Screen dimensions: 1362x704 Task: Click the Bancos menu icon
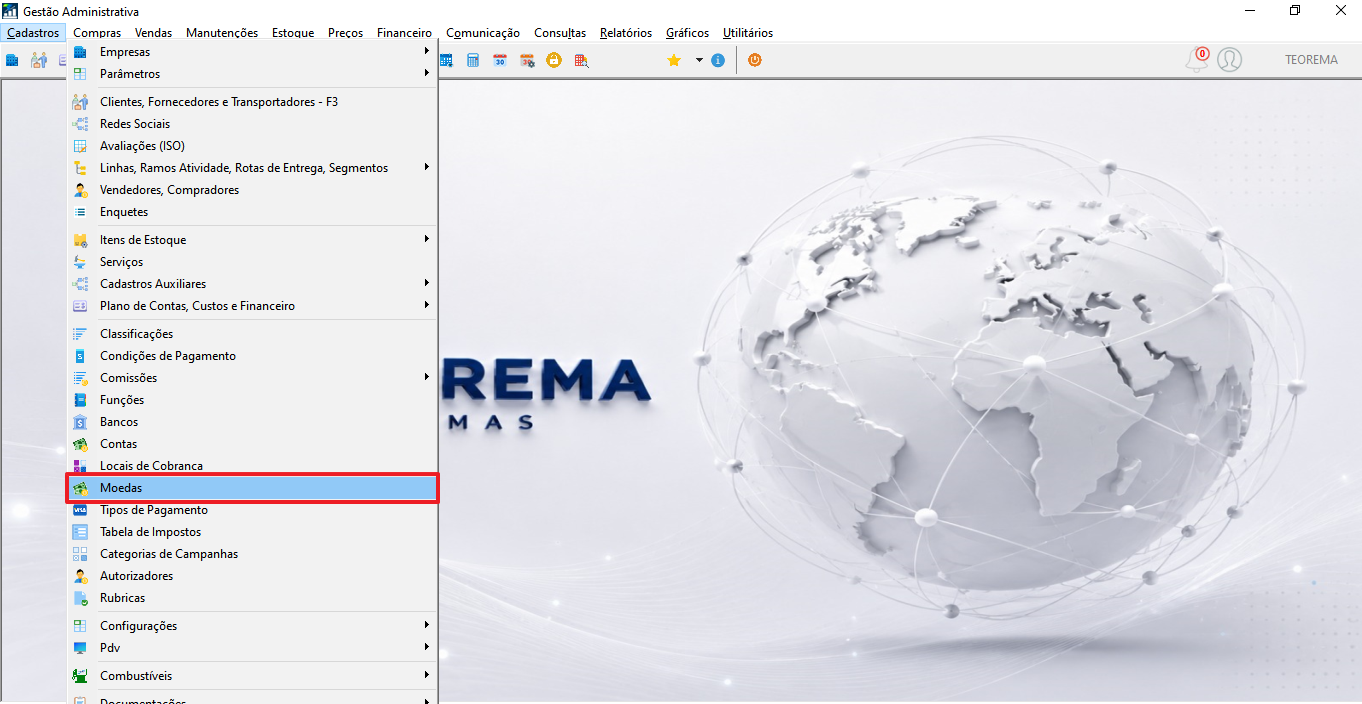point(80,422)
